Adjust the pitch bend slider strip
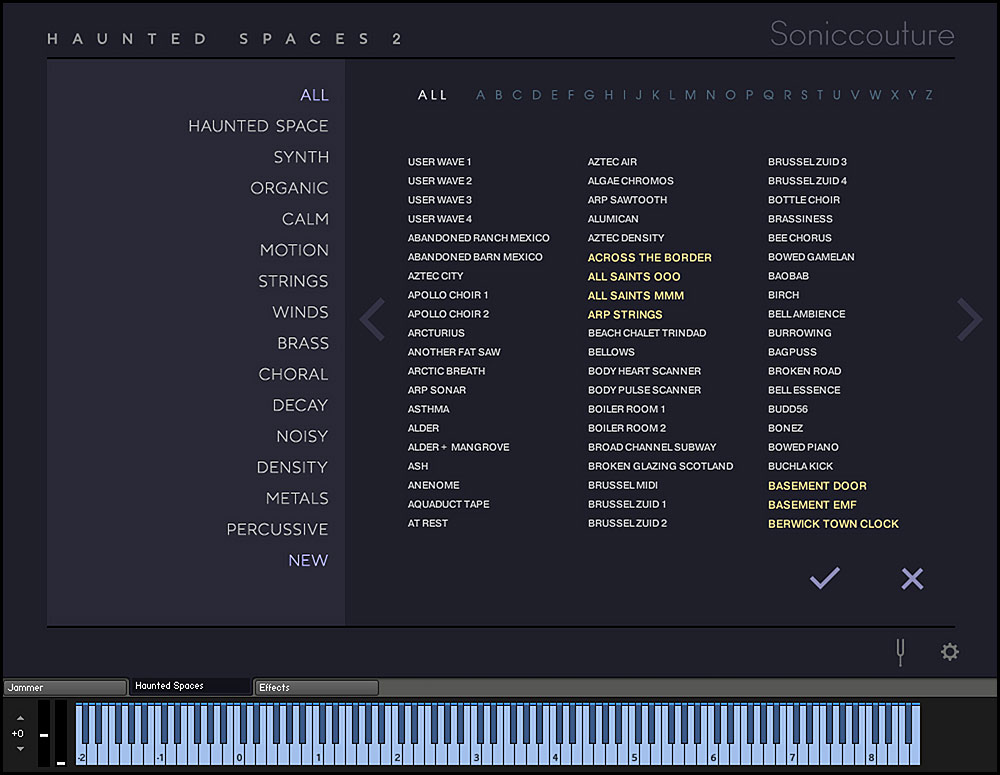This screenshot has width=1000, height=775. pos(44,733)
